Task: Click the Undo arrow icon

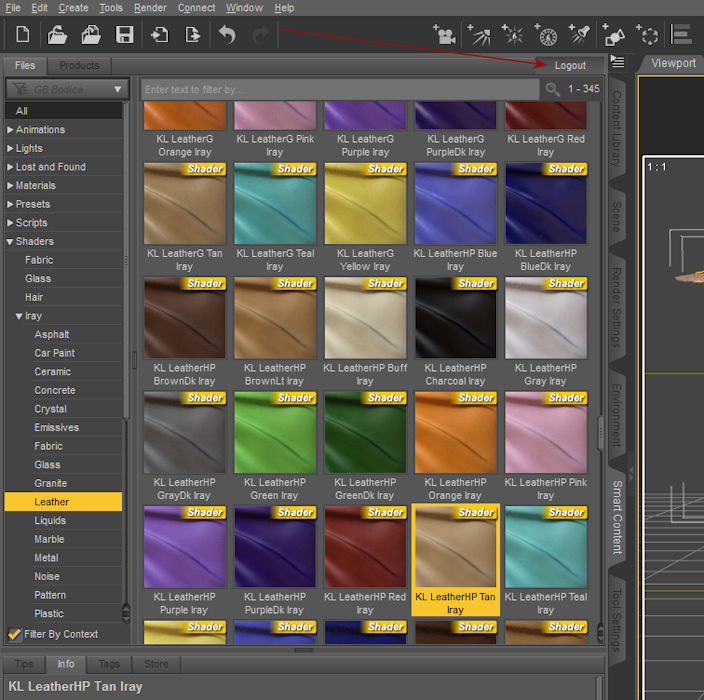Action: (227, 35)
